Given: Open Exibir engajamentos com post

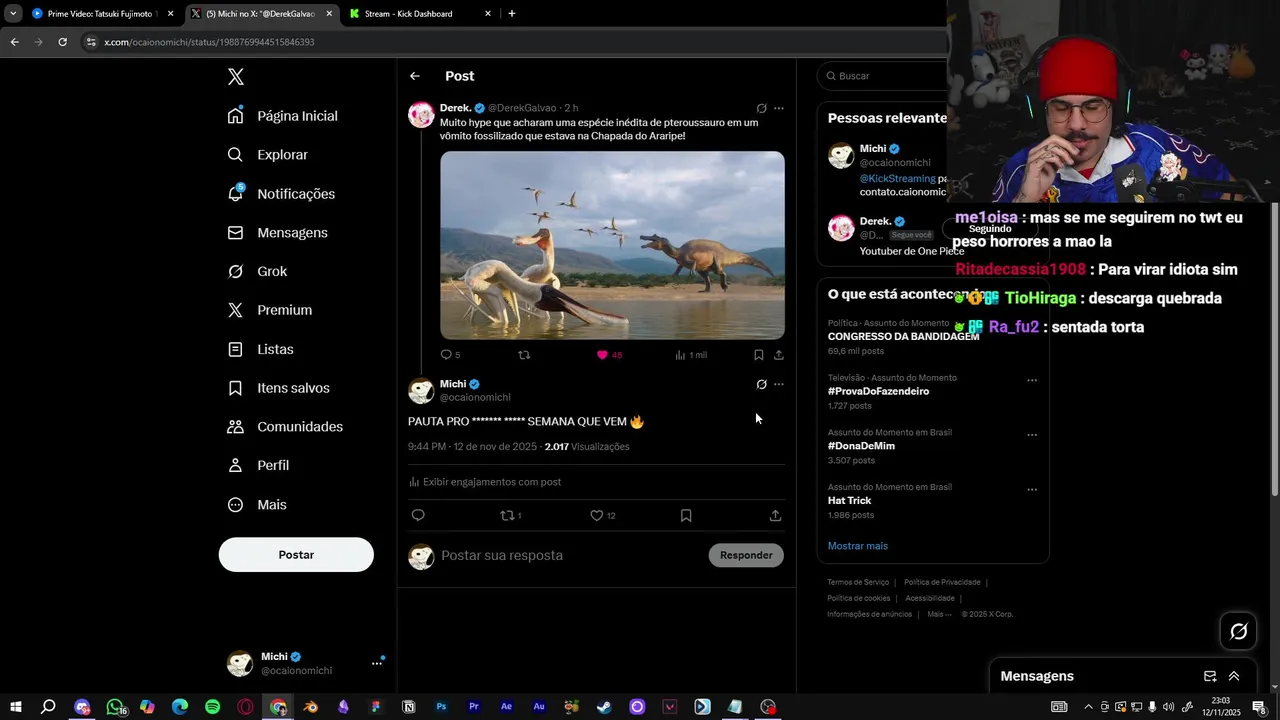Looking at the screenshot, I should (x=485, y=482).
